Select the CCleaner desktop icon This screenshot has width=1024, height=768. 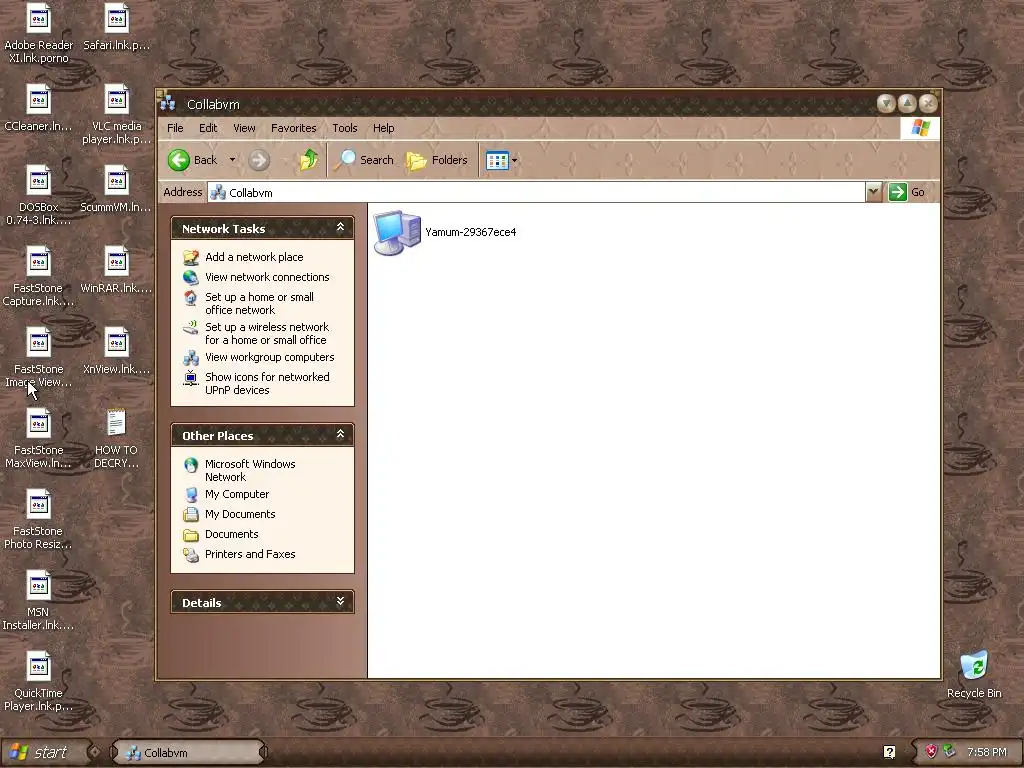(39, 108)
